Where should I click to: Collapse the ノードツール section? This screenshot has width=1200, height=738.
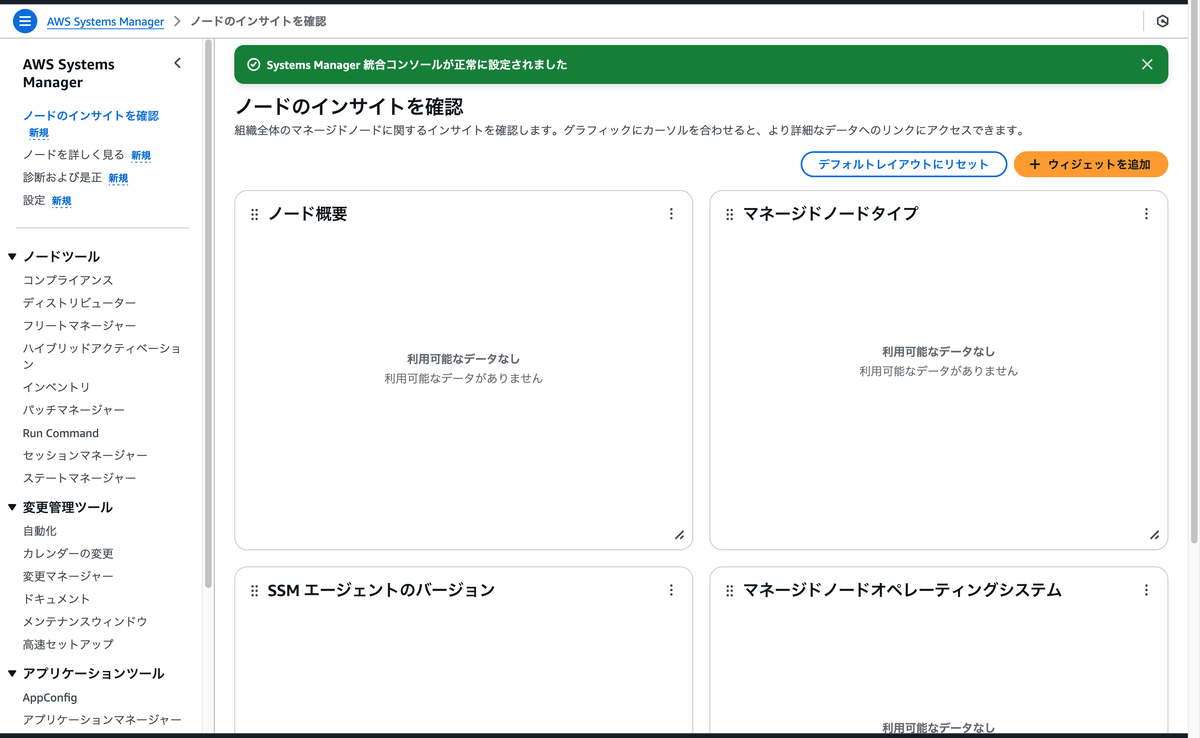pyautogui.click(x=12, y=257)
